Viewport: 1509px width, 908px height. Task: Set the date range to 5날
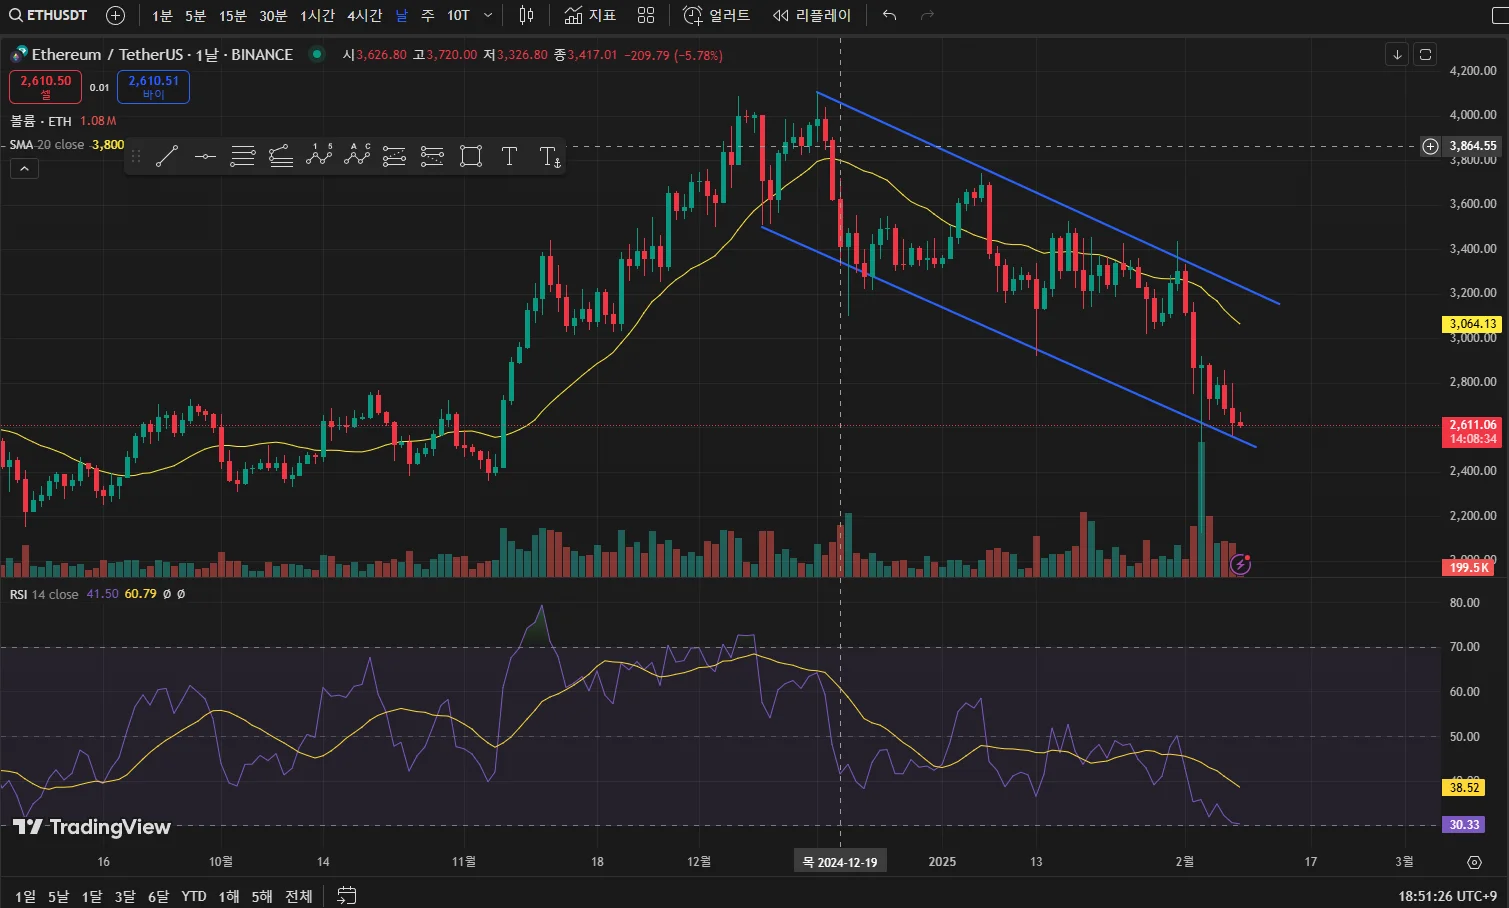58,896
